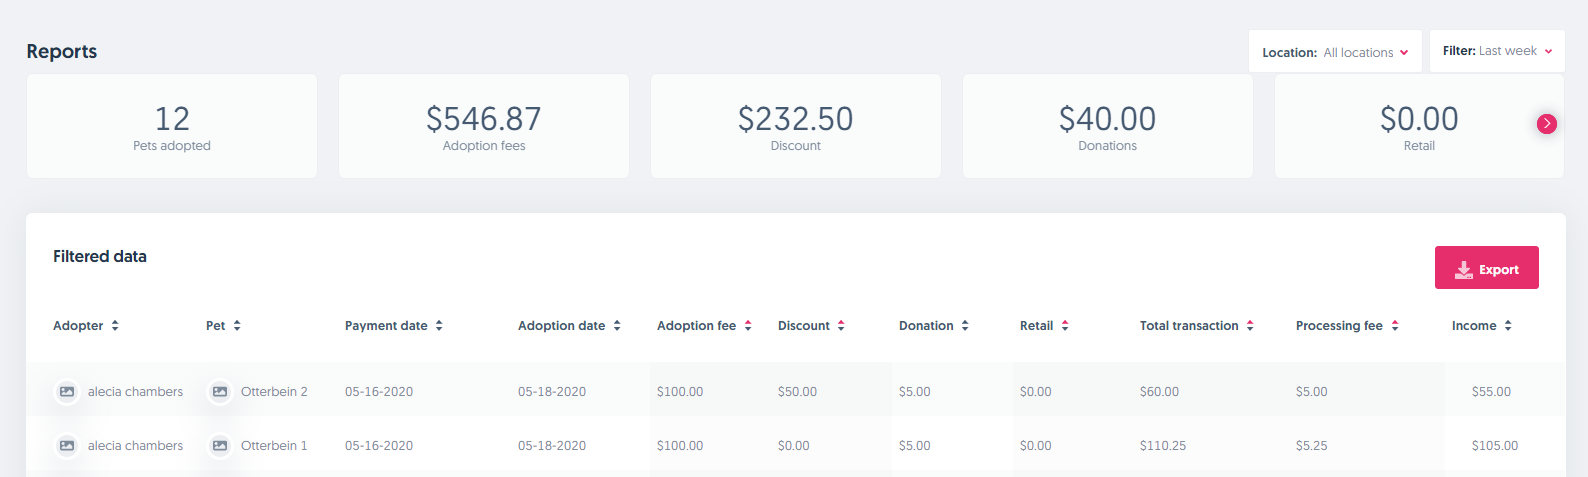Sort by Adoption date arrows
Viewport: 1588px width, 477px height.
coord(617,326)
